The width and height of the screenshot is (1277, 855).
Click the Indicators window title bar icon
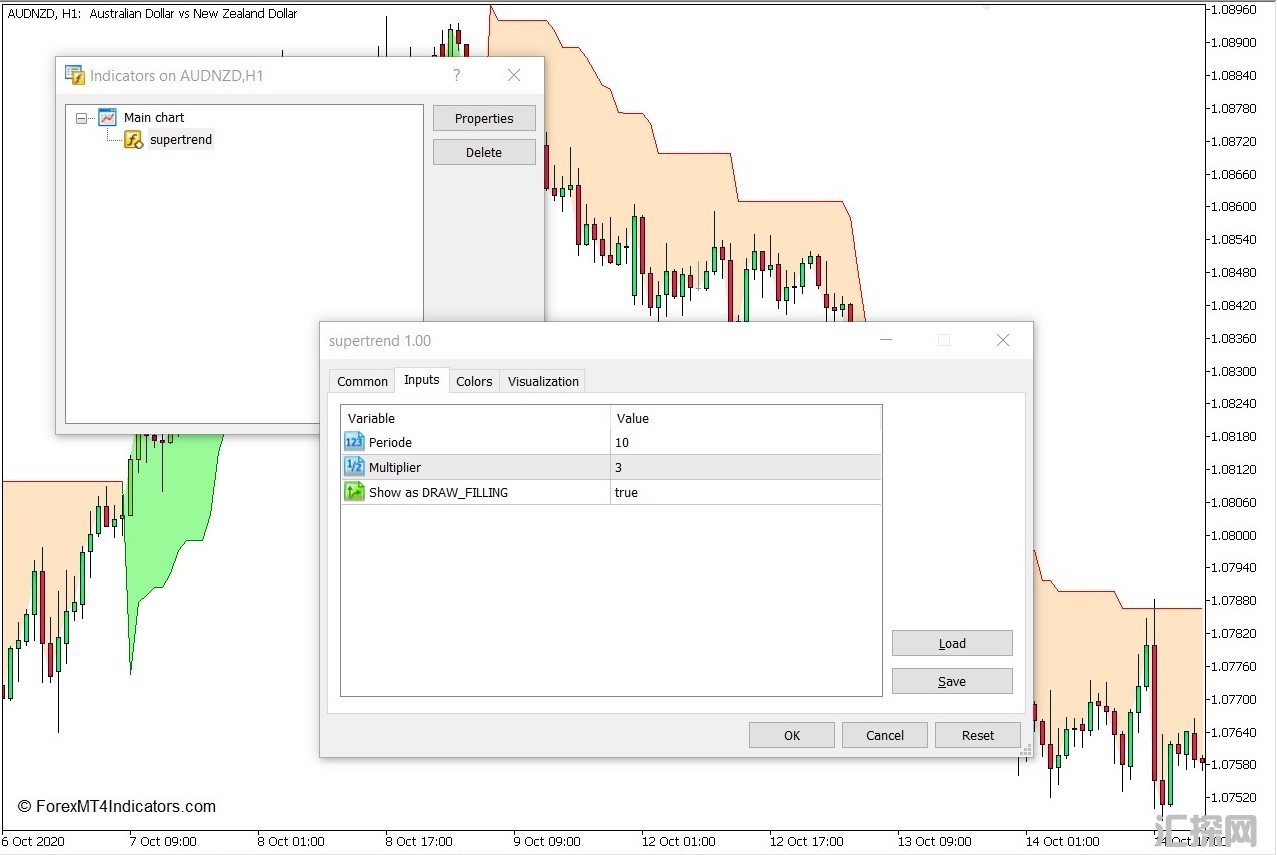75,75
